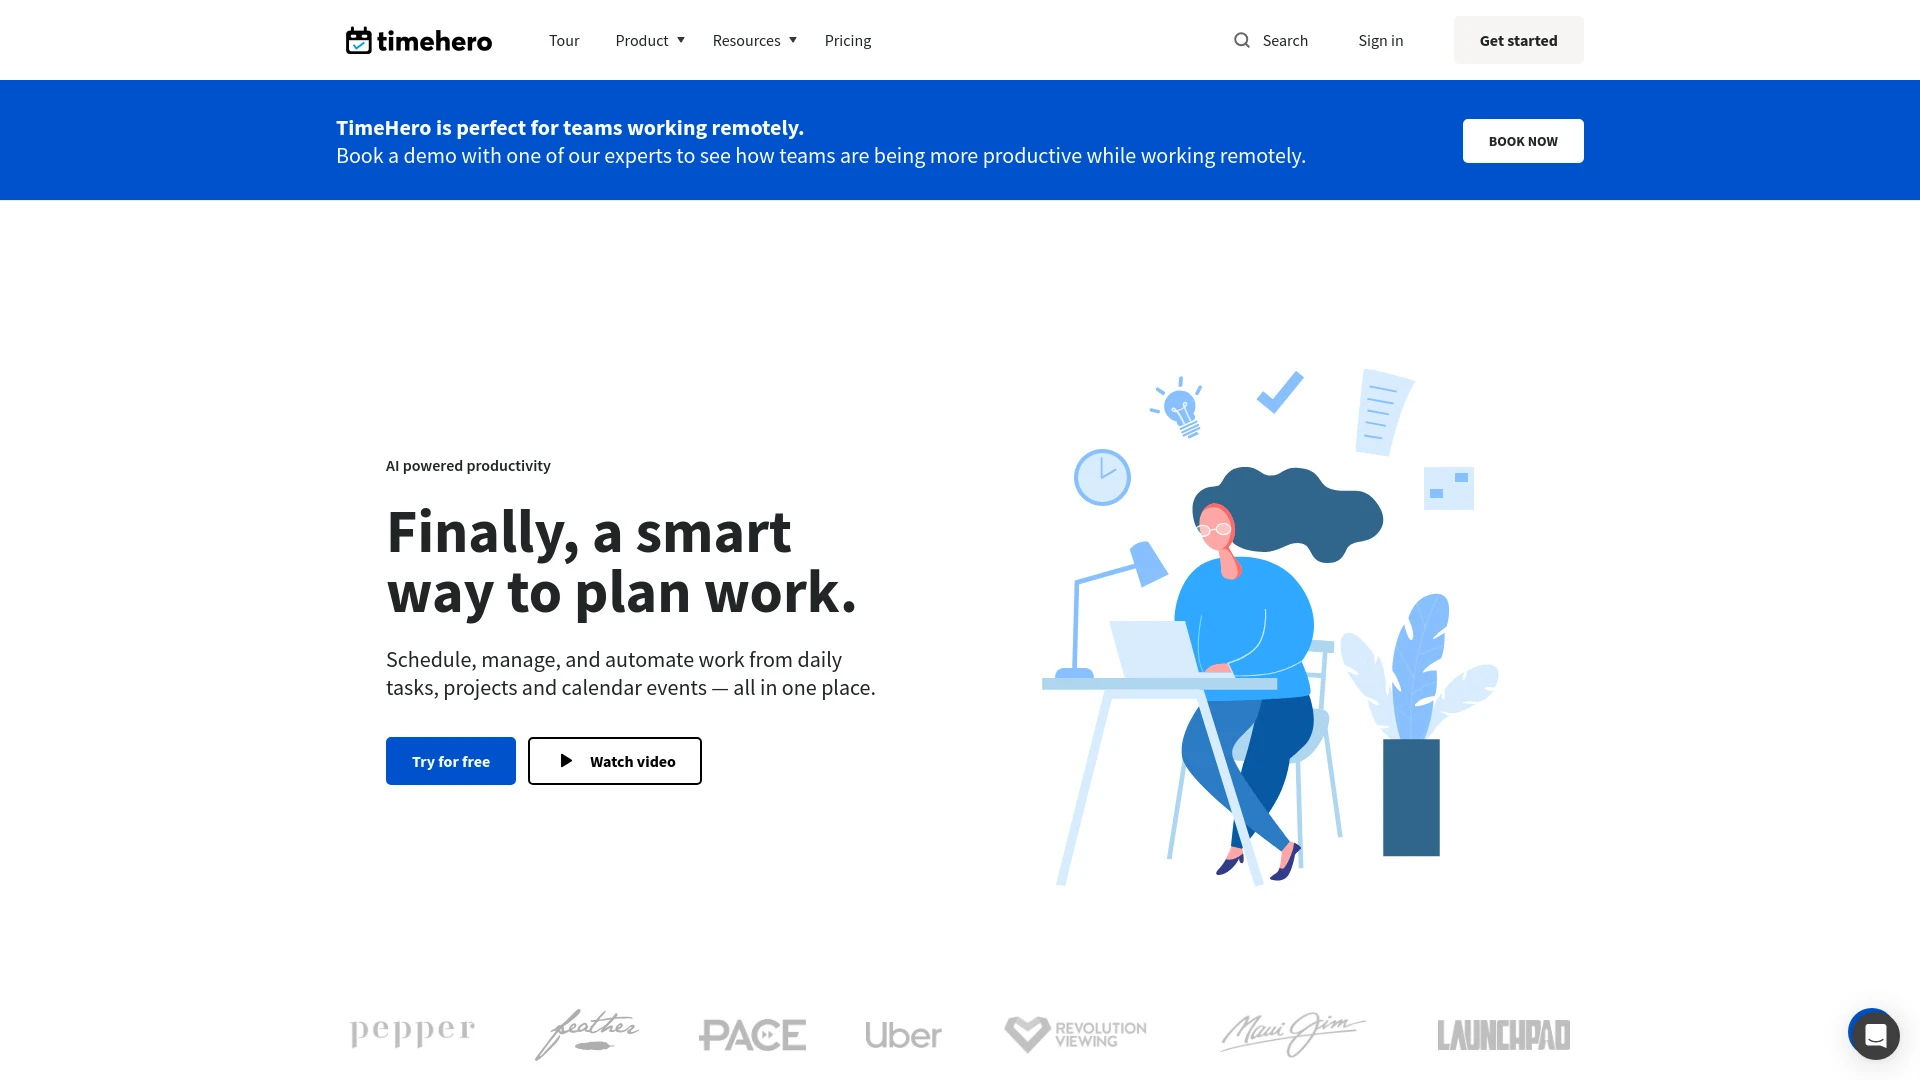Click the TimeHero calendar/logo icon
This screenshot has height=1080, width=1920.
click(357, 41)
